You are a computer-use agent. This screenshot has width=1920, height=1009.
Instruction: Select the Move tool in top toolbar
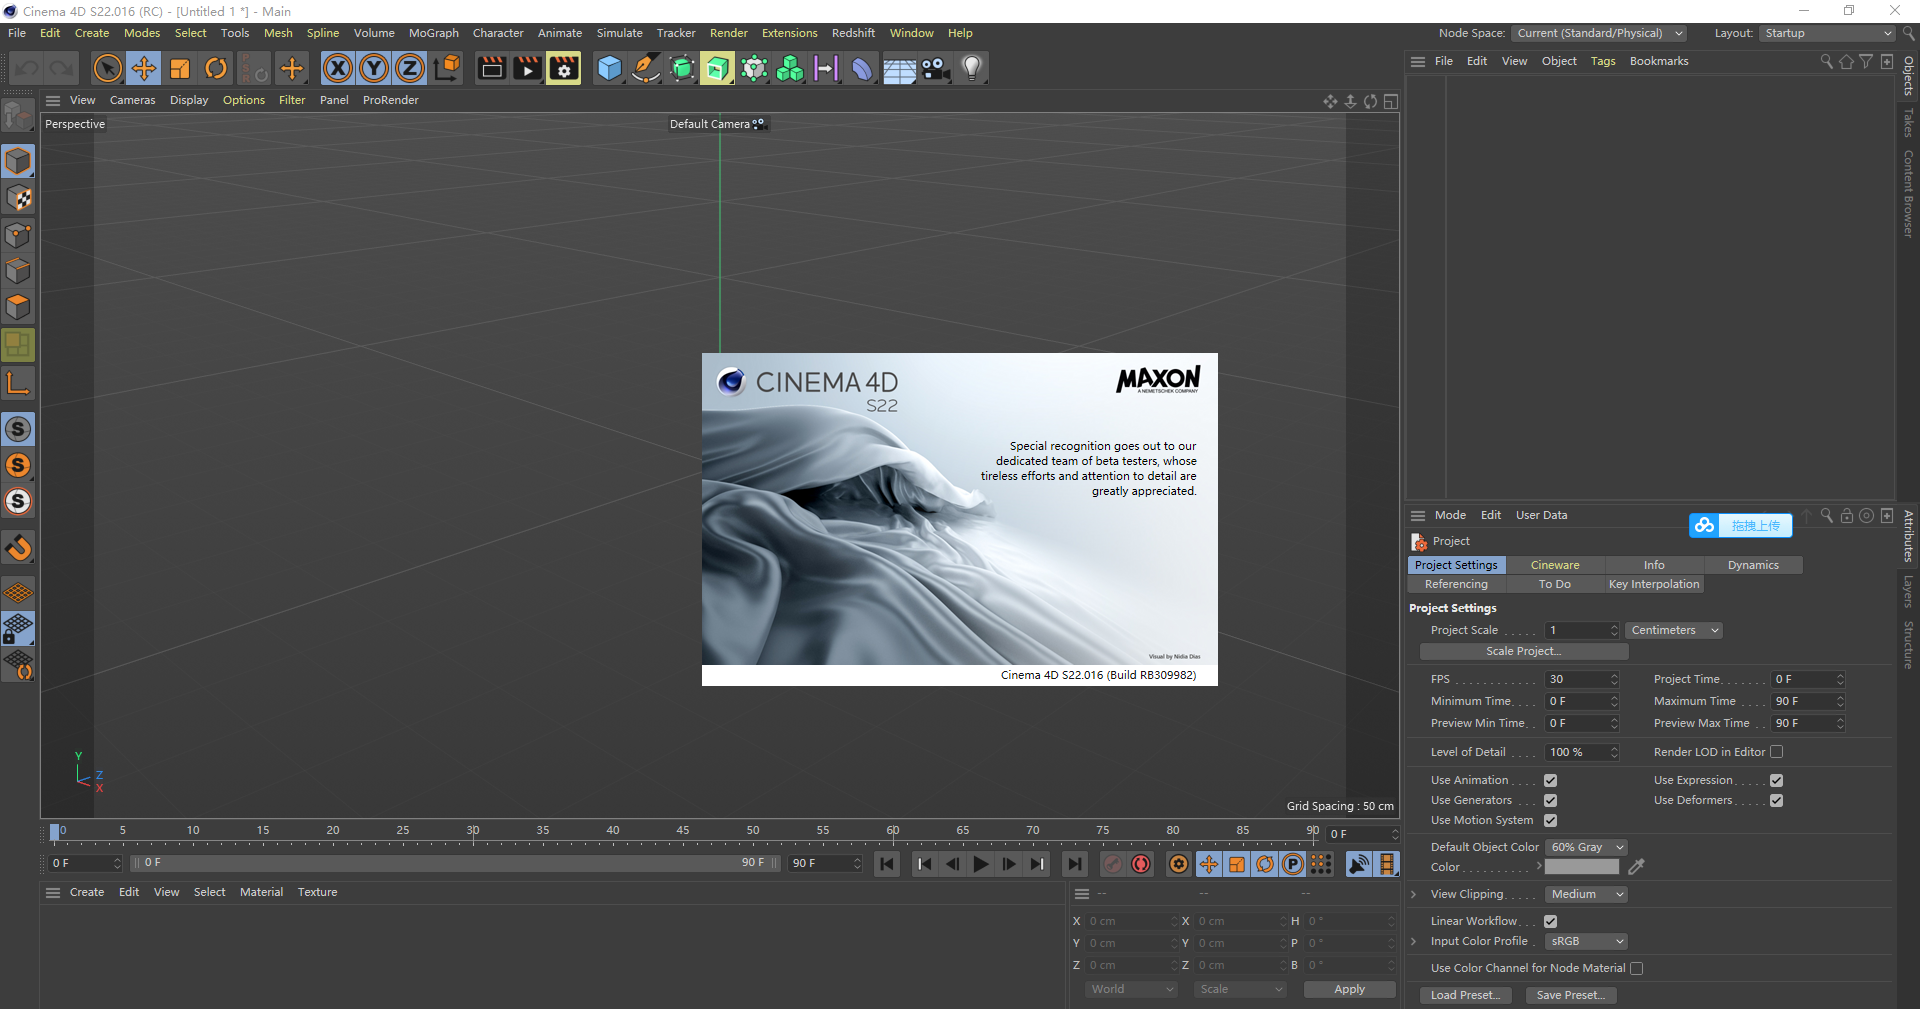point(144,68)
